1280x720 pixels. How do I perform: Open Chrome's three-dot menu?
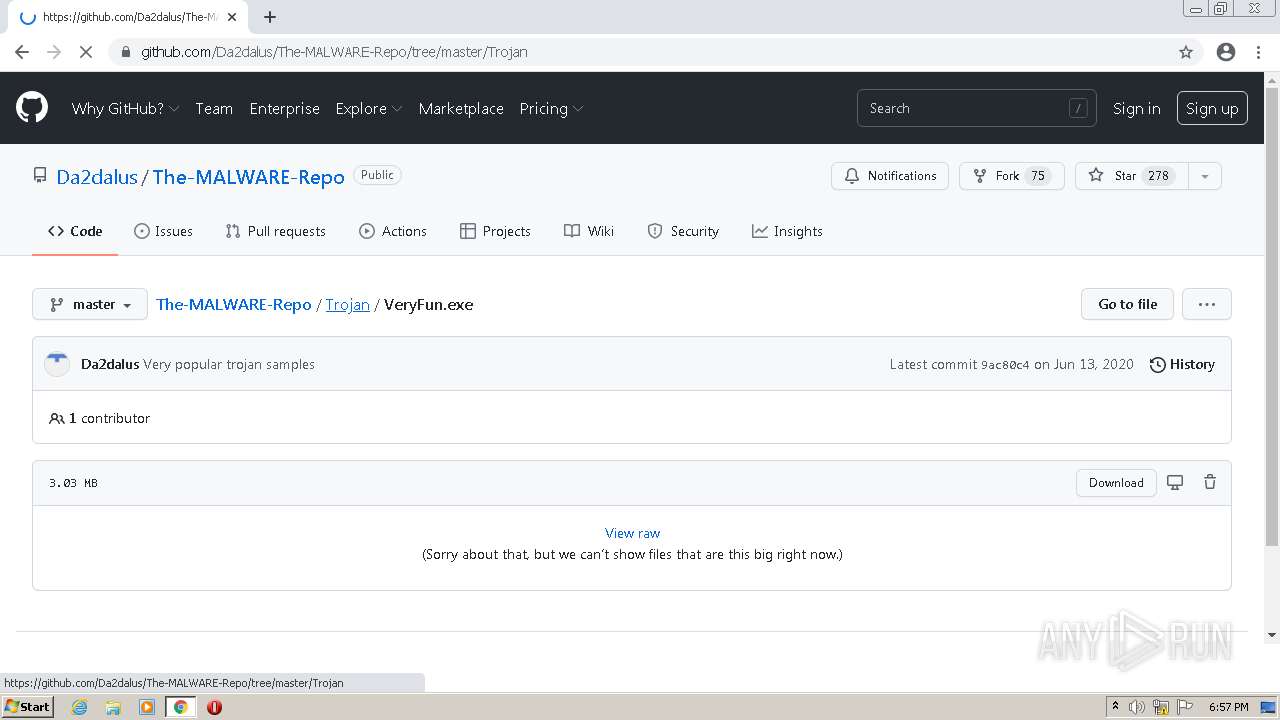[x=1258, y=52]
